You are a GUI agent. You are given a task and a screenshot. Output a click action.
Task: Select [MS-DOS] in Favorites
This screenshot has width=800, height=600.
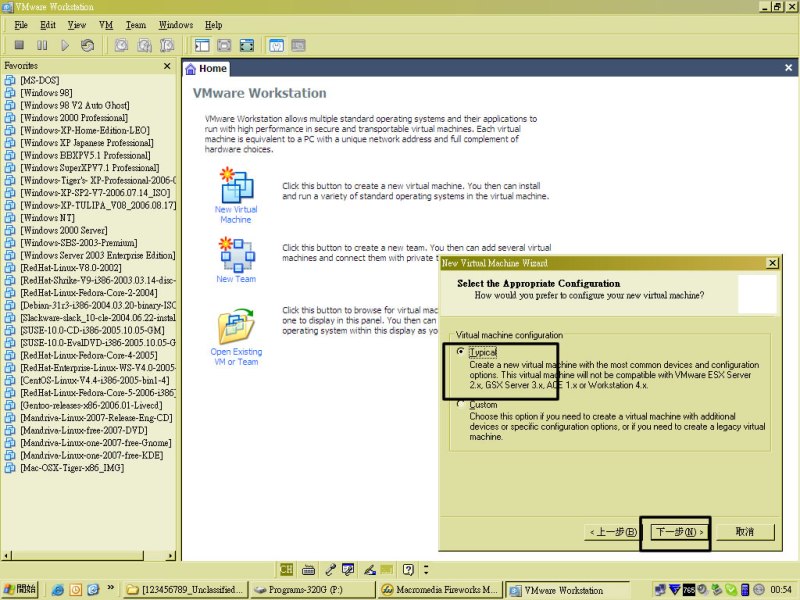(40, 80)
